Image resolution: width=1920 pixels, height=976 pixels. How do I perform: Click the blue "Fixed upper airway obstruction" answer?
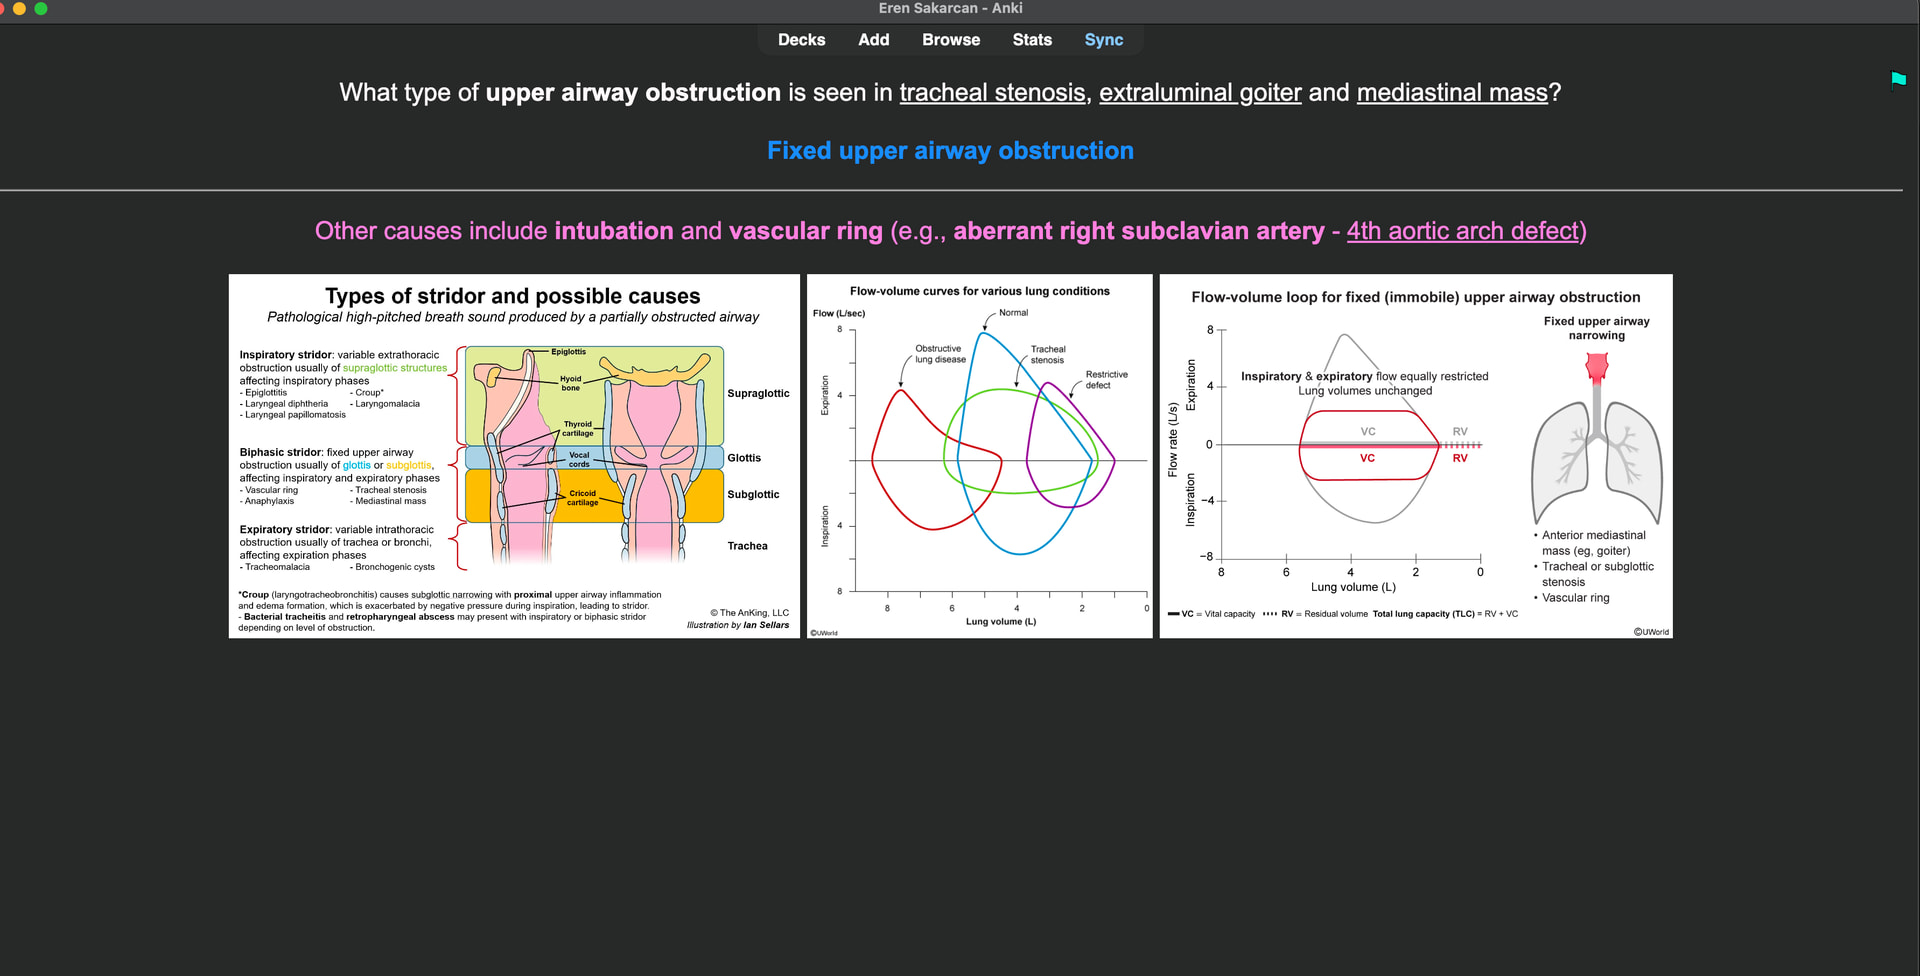pos(950,151)
